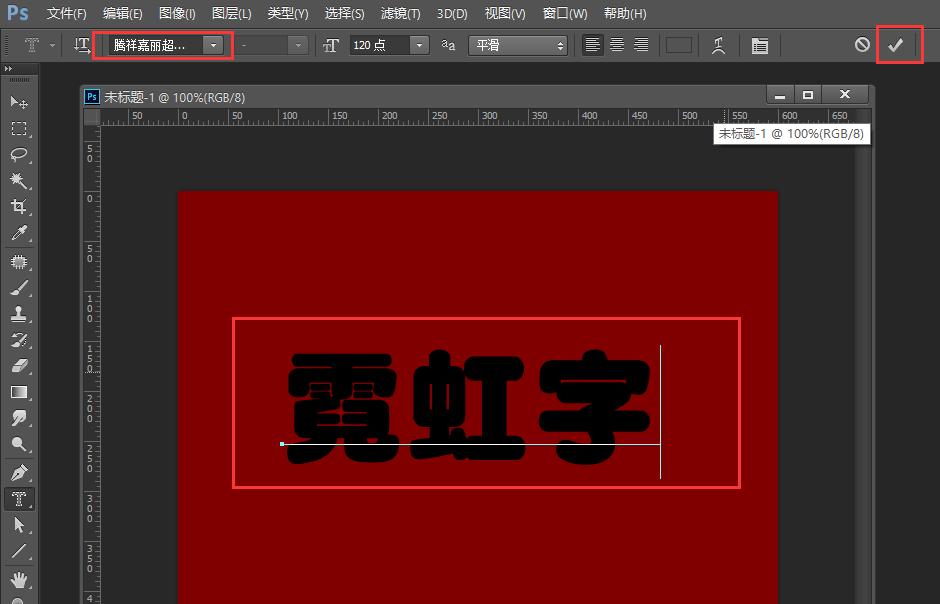This screenshot has height=604, width=940.
Task: Open the 图层(L) menu
Action: tap(230, 13)
